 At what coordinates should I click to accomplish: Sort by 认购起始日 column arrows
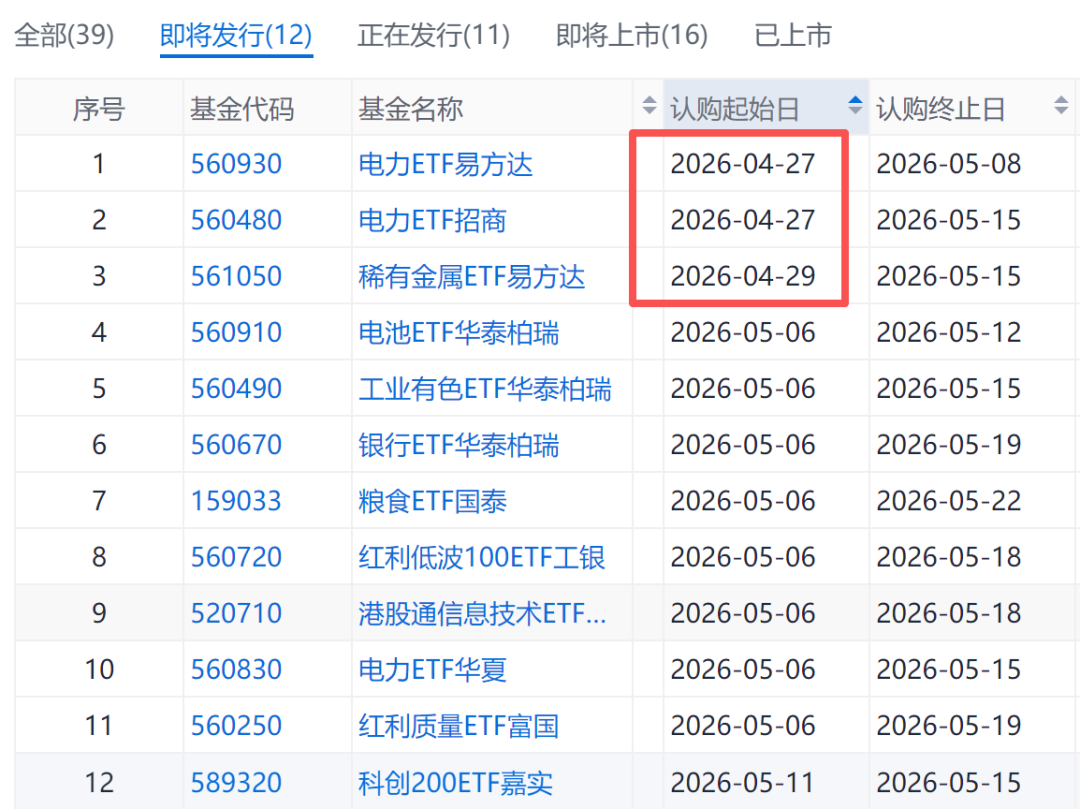[x=855, y=105]
